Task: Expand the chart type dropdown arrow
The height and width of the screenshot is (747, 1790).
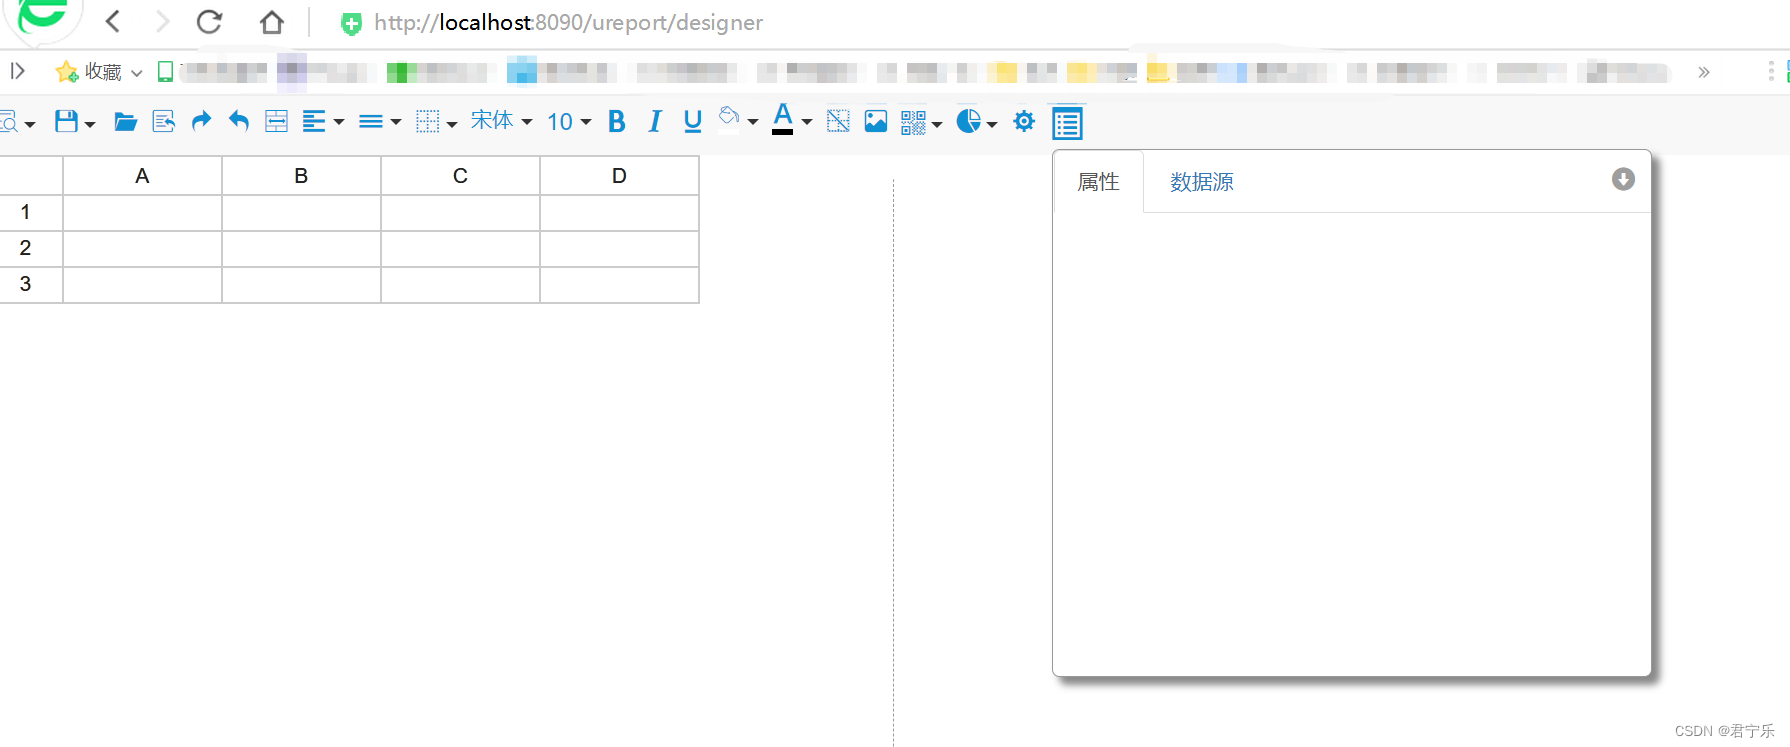Action: pos(992,124)
